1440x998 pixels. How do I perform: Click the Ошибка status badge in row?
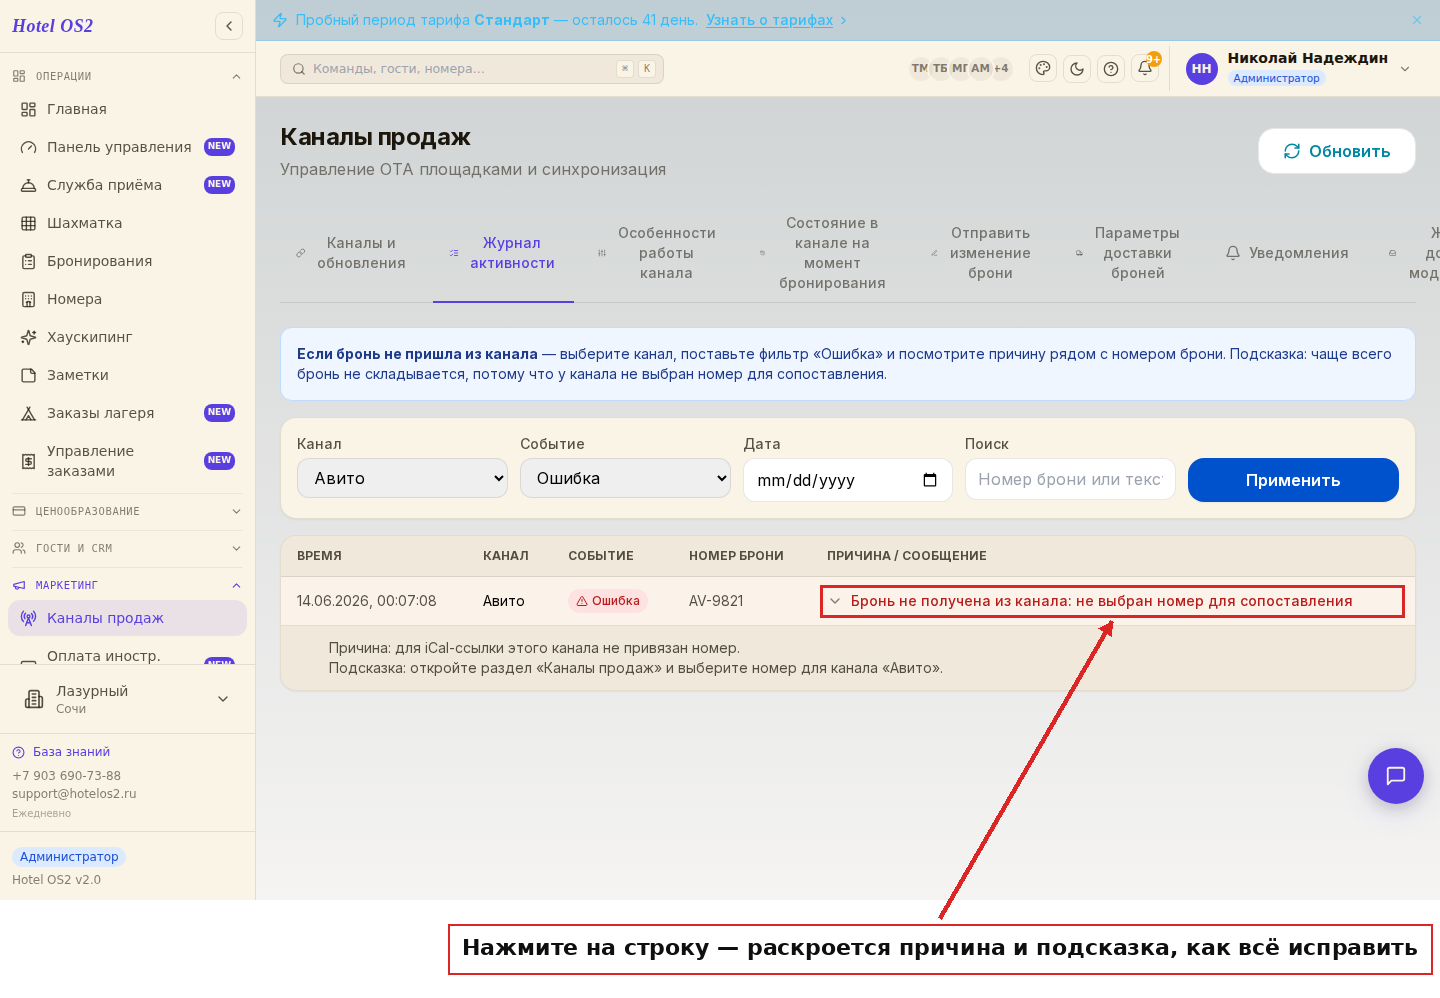tap(608, 601)
